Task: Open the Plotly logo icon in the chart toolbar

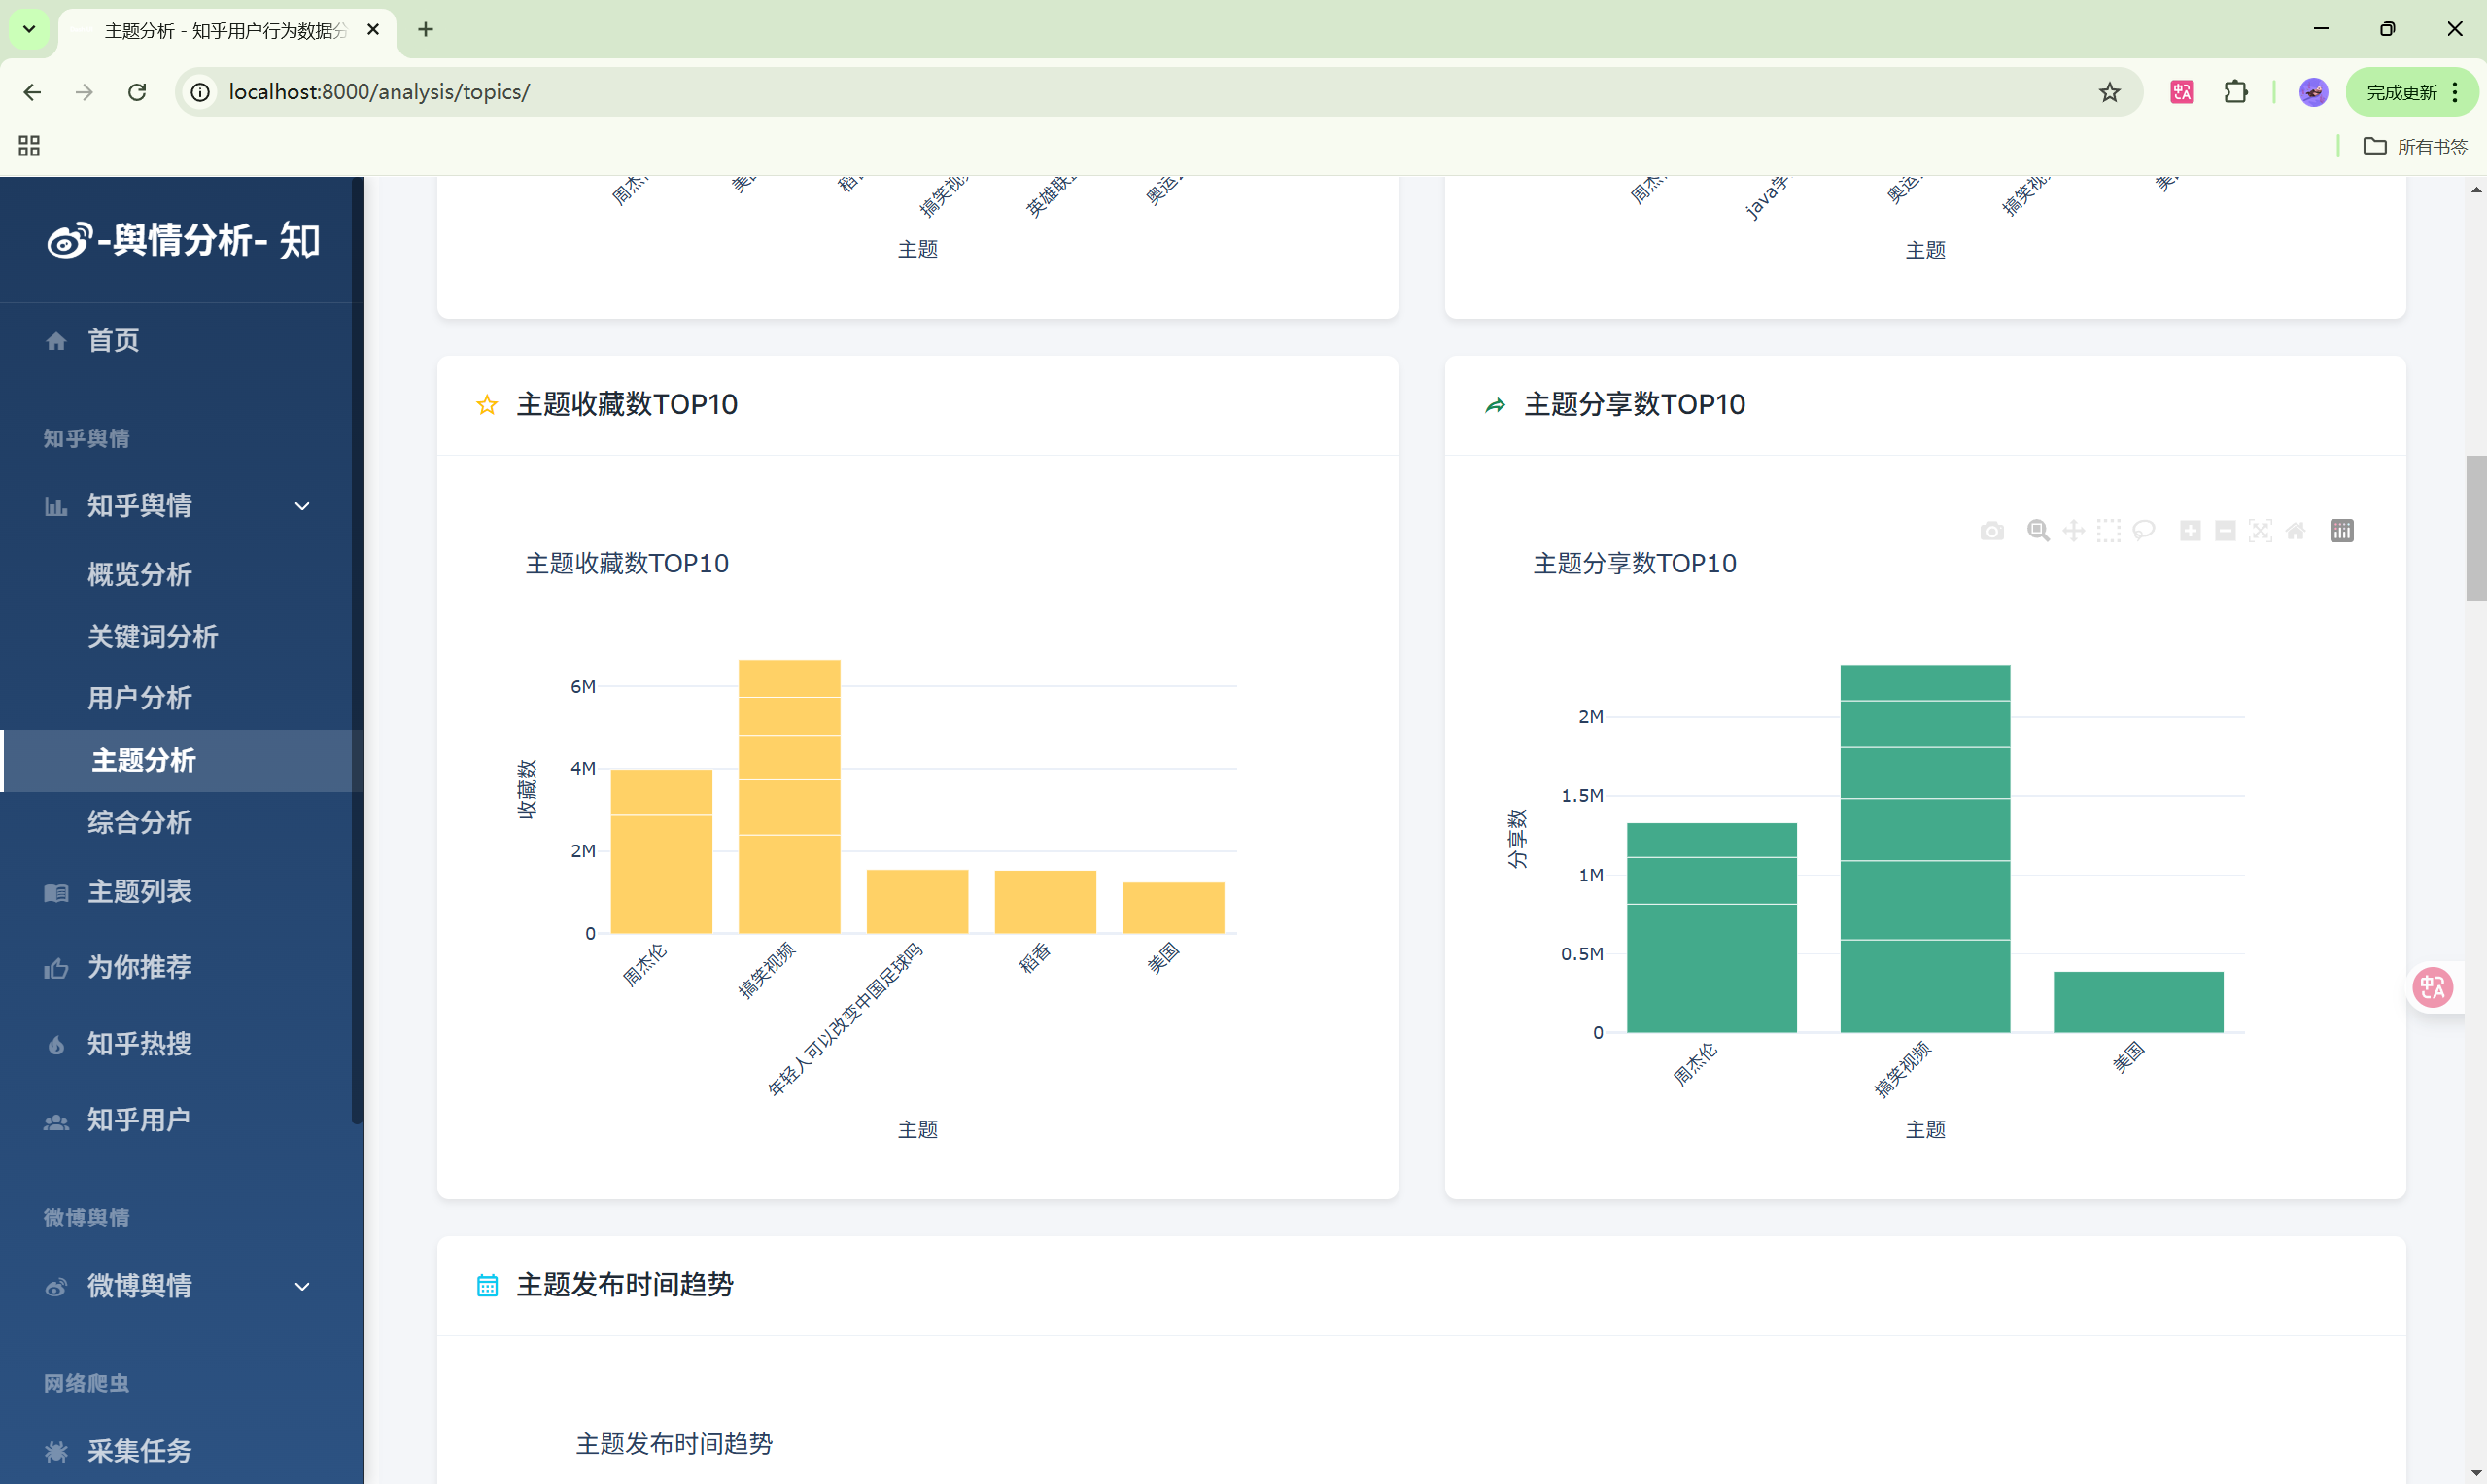Action: point(2342,531)
